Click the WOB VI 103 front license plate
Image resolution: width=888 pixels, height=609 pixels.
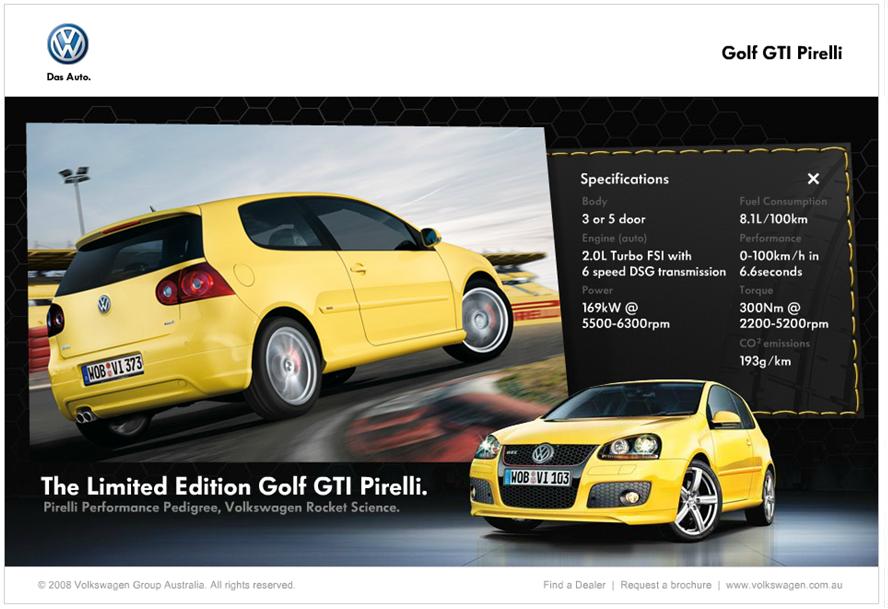(x=536, y=478)
